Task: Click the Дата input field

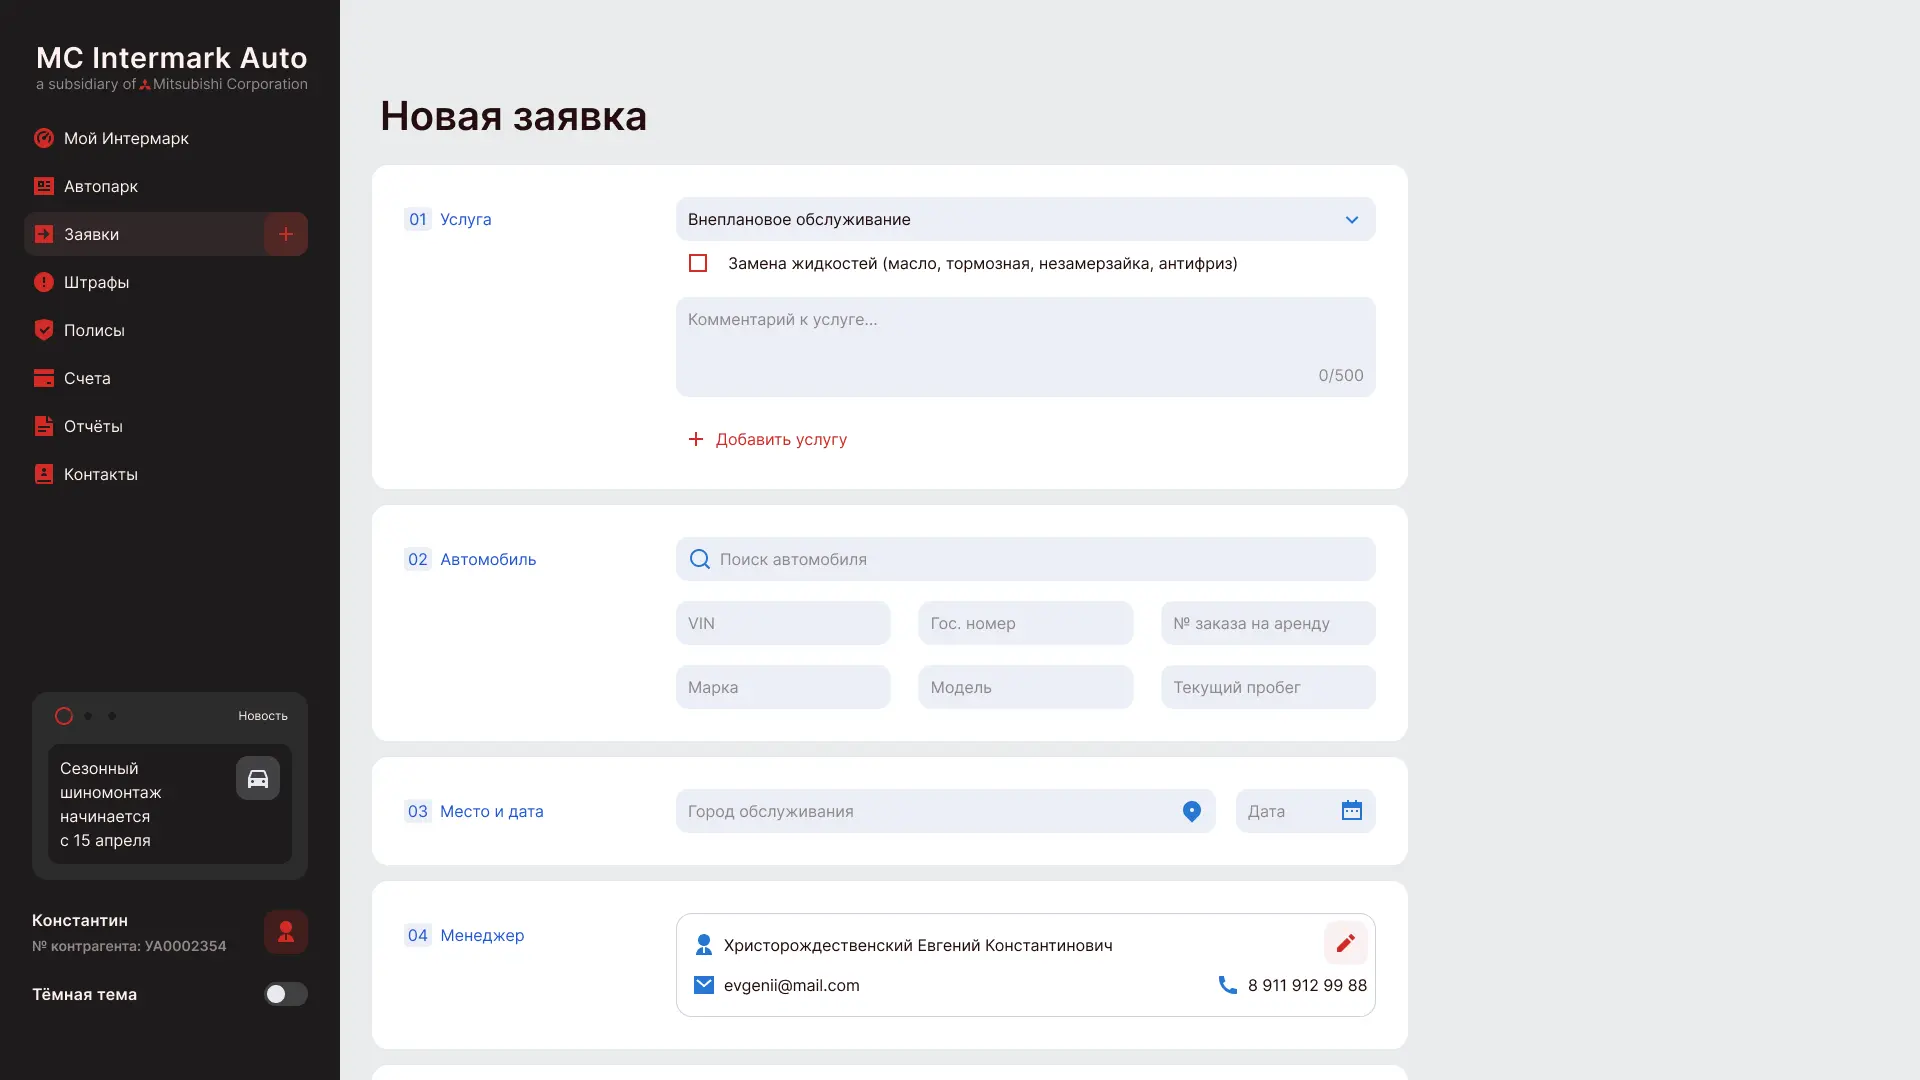Action: pyautogui.click(x=1306, y=811)
